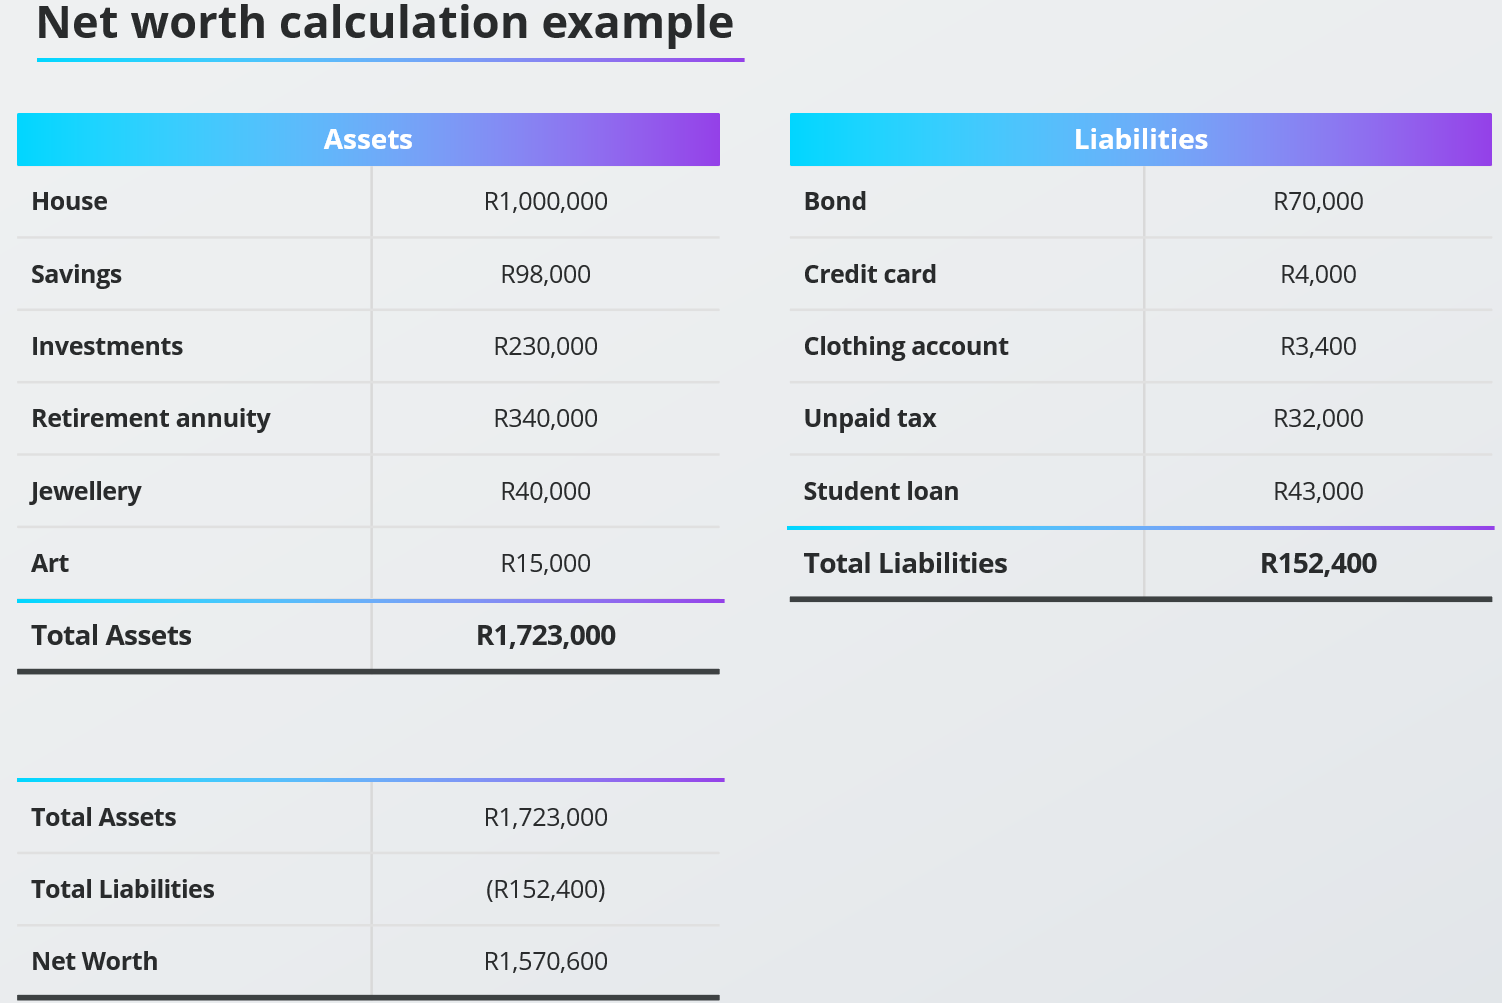Screen dimensions: 1502x1003
Task: Select the House row label
Action: (69, 201)
